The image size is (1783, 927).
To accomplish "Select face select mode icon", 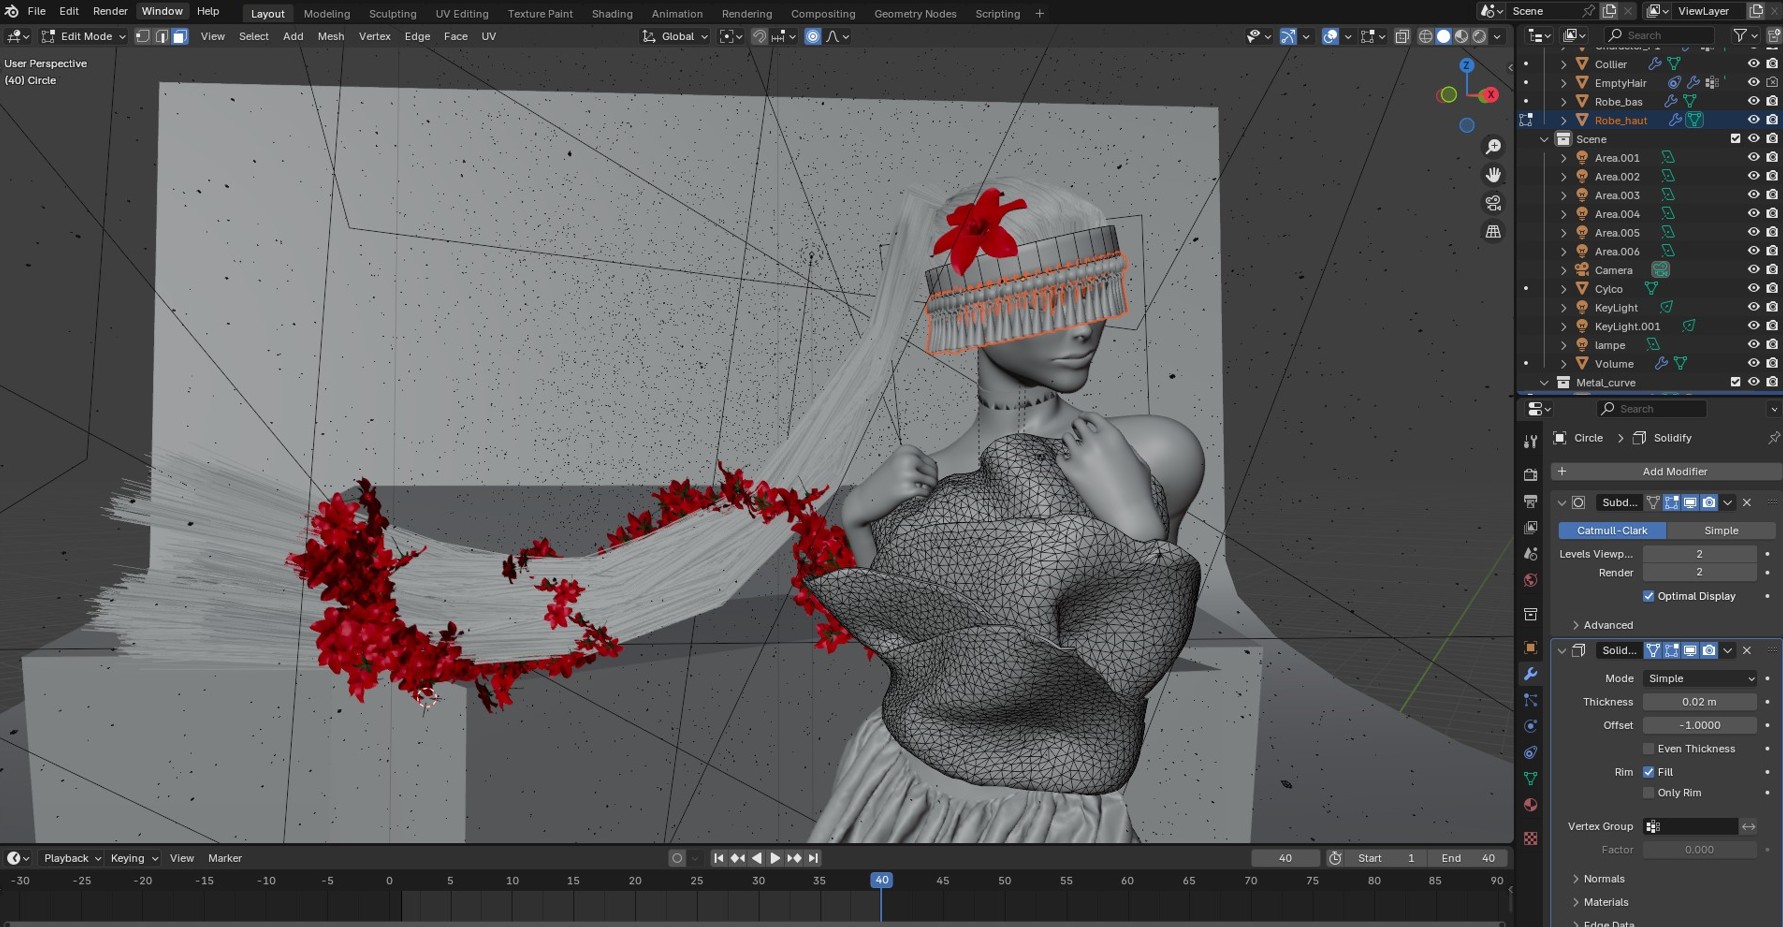I will (x=180, y=36).
